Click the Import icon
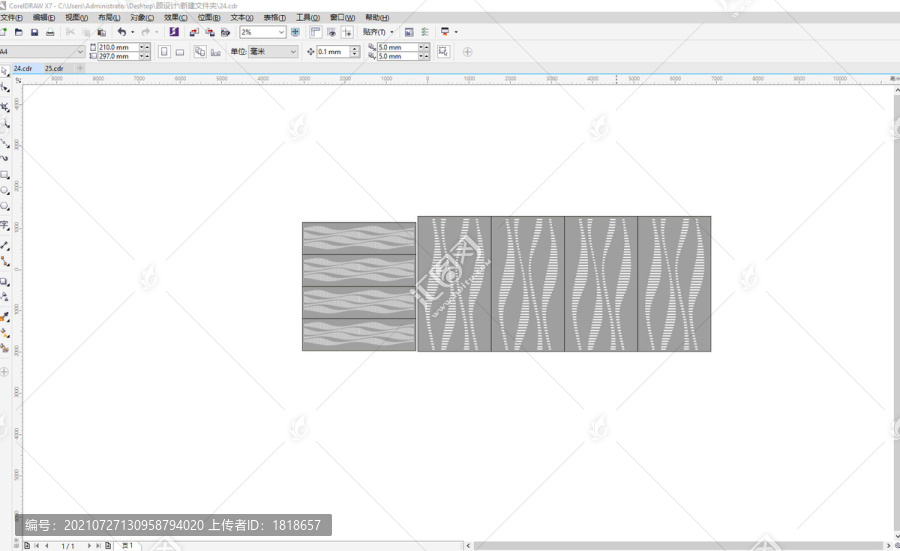The image size is (900, 551). tap(194, 32)
